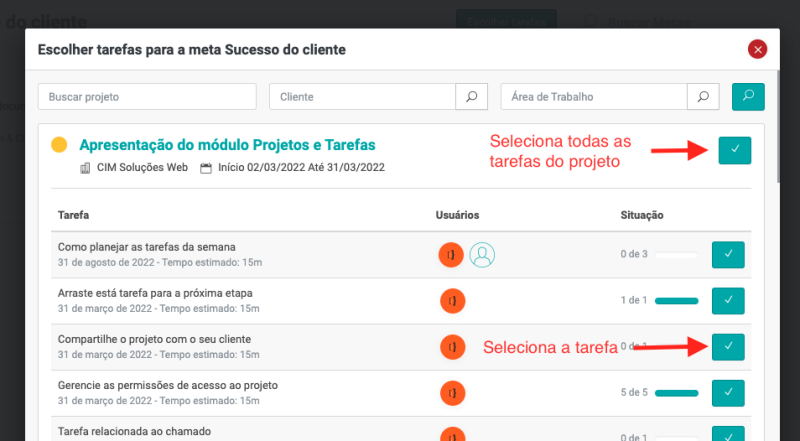Image resolution: width=800 pixels, height=441 pixels.
Task: Click the Área de Trabalho input field
Action: point(594,97)
